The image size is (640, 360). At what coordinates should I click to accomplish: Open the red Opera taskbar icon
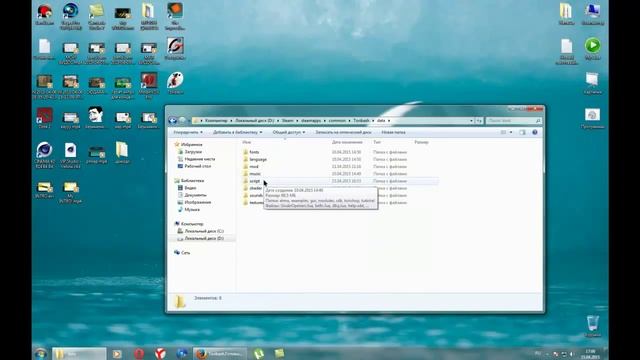tap(139, 353)
